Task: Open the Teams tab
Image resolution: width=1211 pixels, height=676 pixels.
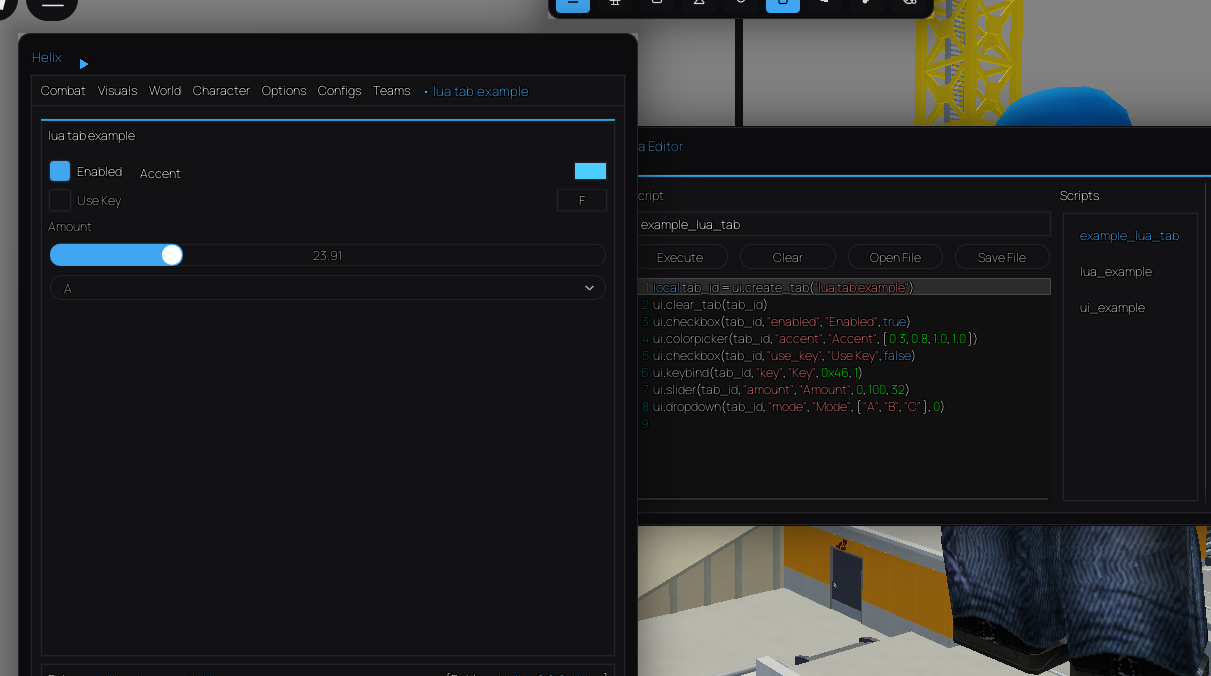Action: point(391,91)
